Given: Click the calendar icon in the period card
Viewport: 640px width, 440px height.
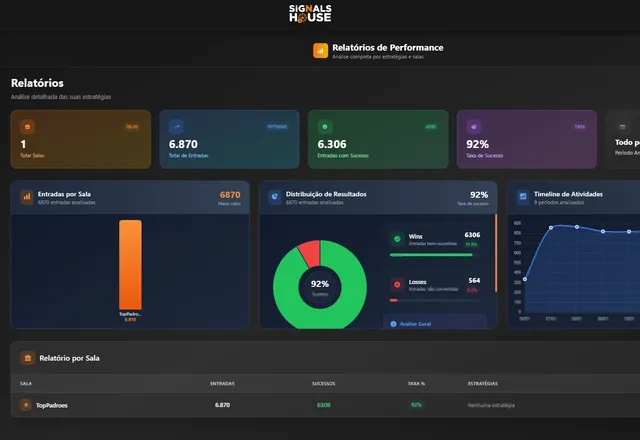Looking at the screenshot, I should 622,127.
